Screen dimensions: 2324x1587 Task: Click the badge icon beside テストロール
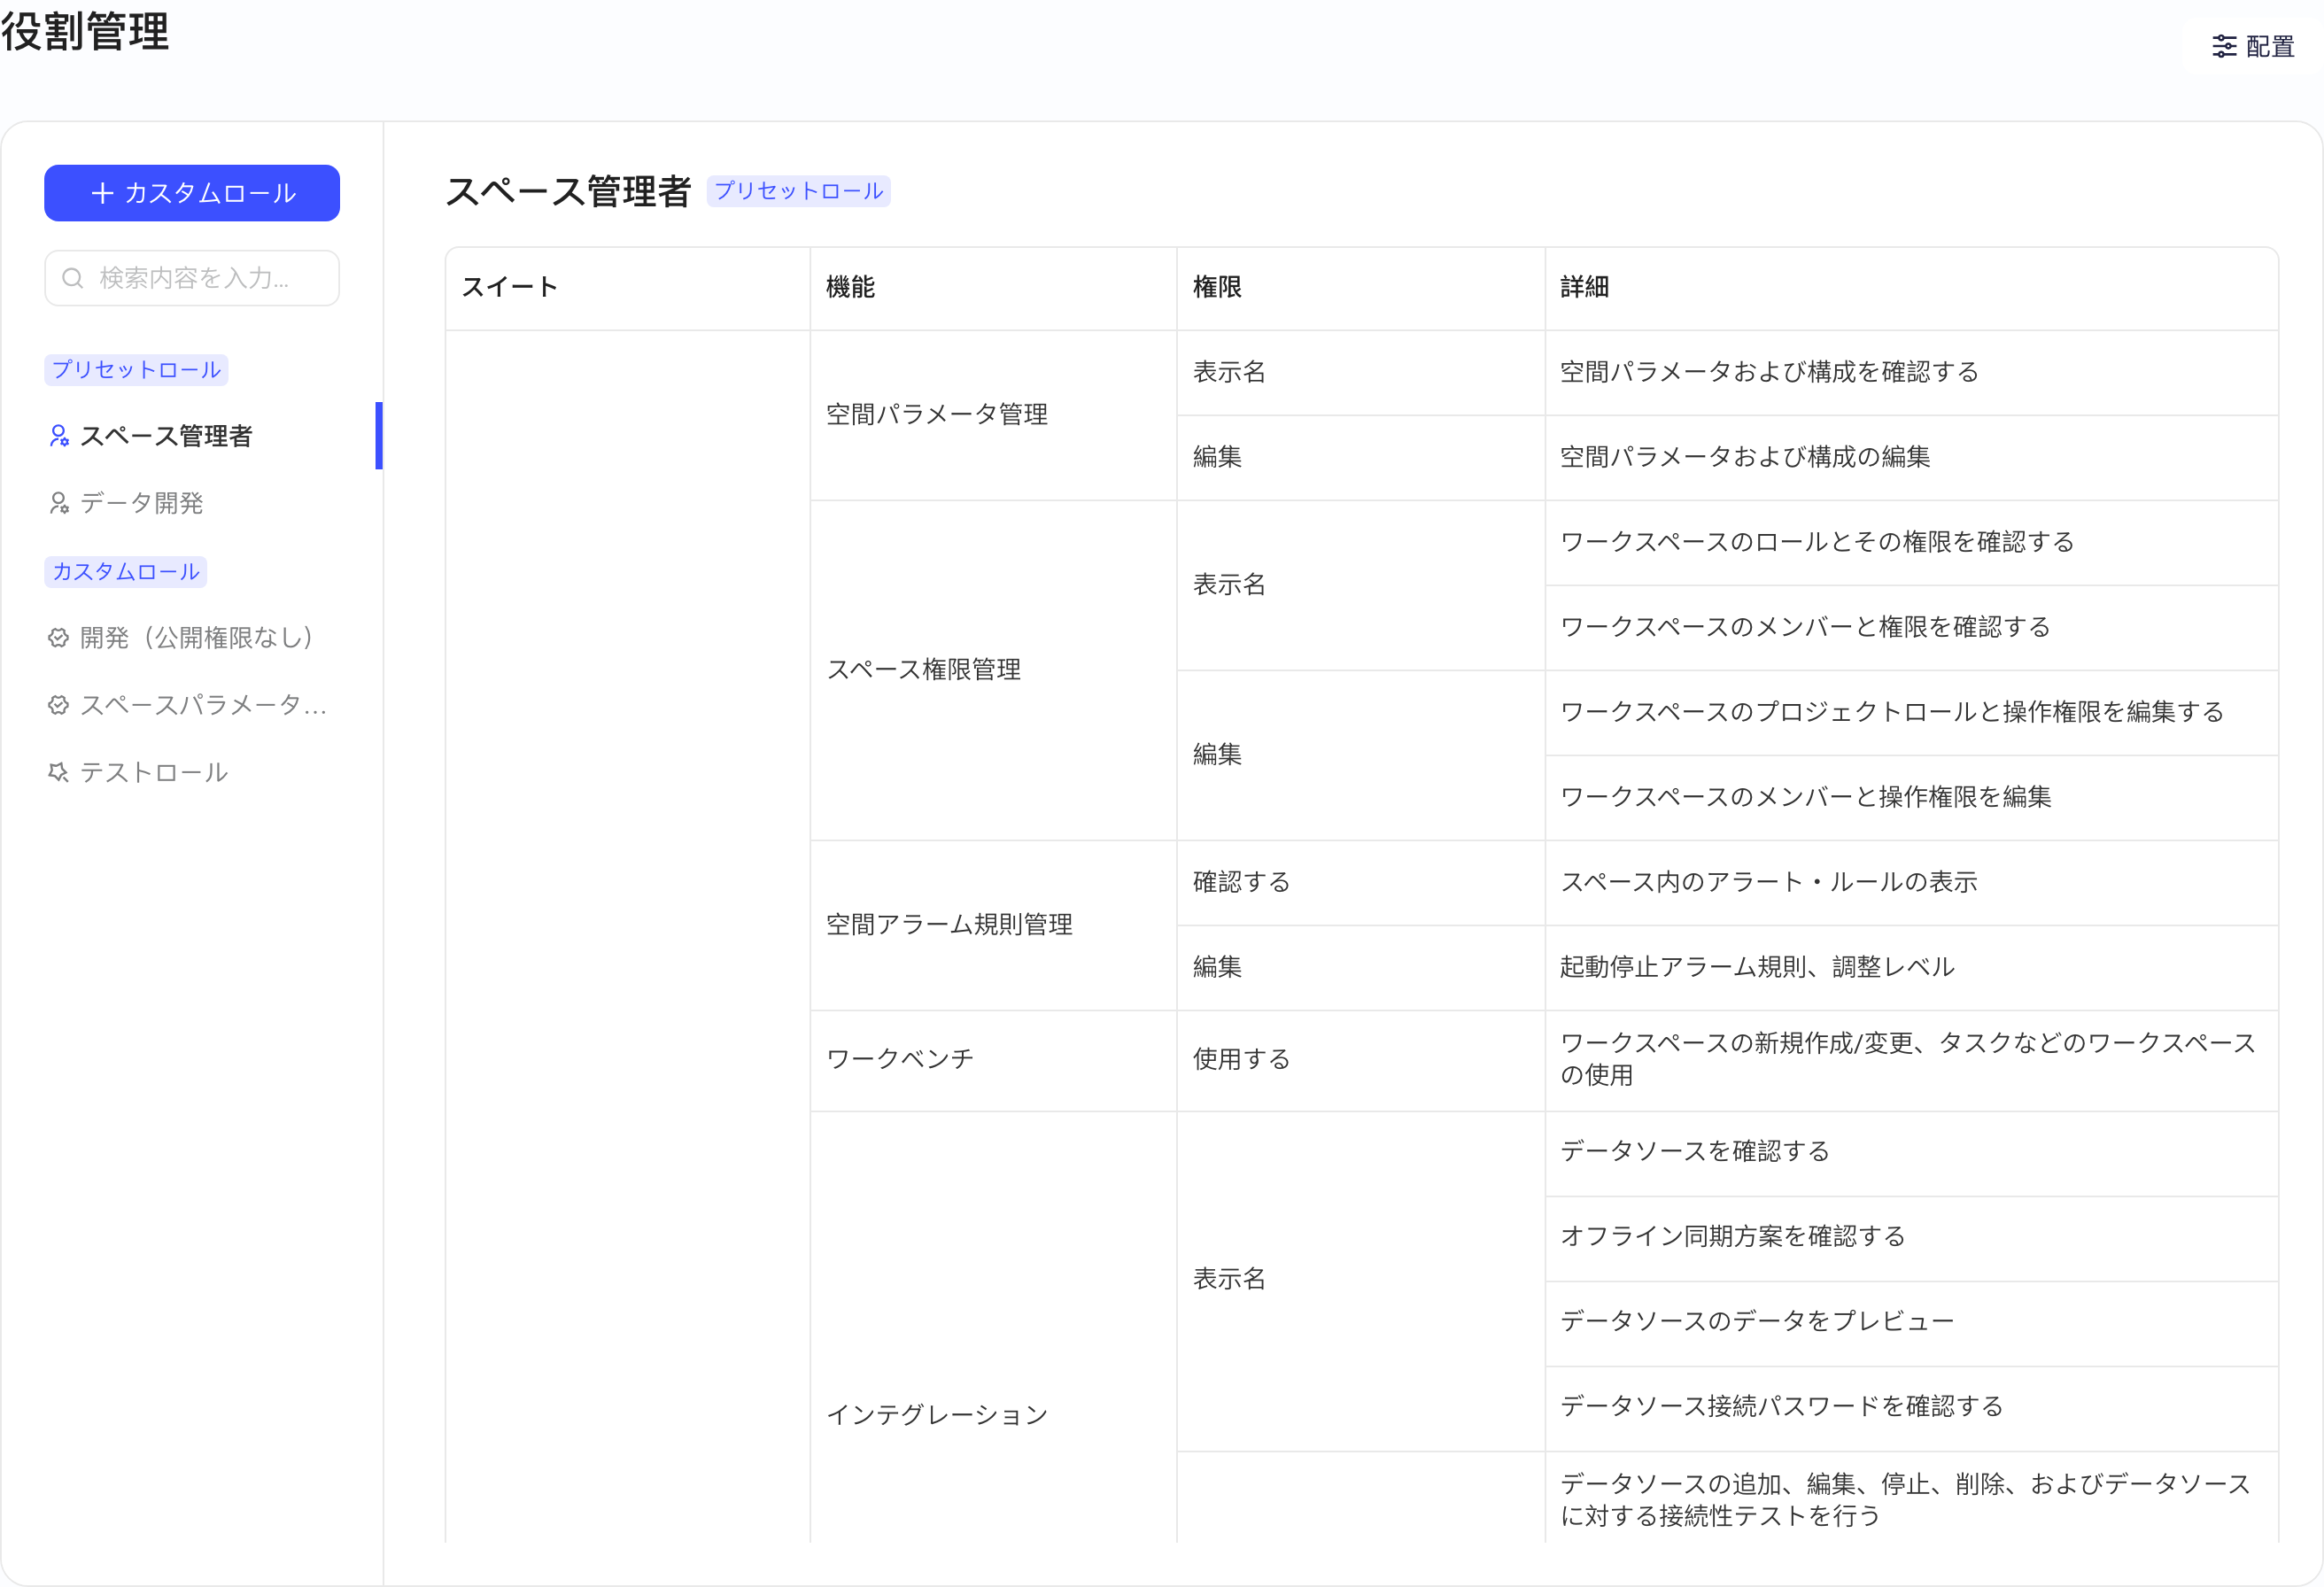click(x=59, y=772)
